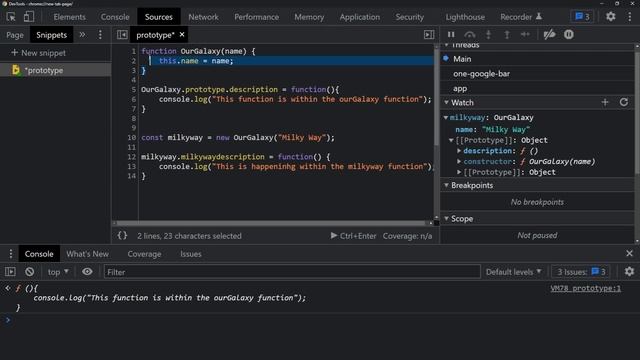Expand the description property
The width and height of the screenshot is (640, 360).
[x=459, y=151]
